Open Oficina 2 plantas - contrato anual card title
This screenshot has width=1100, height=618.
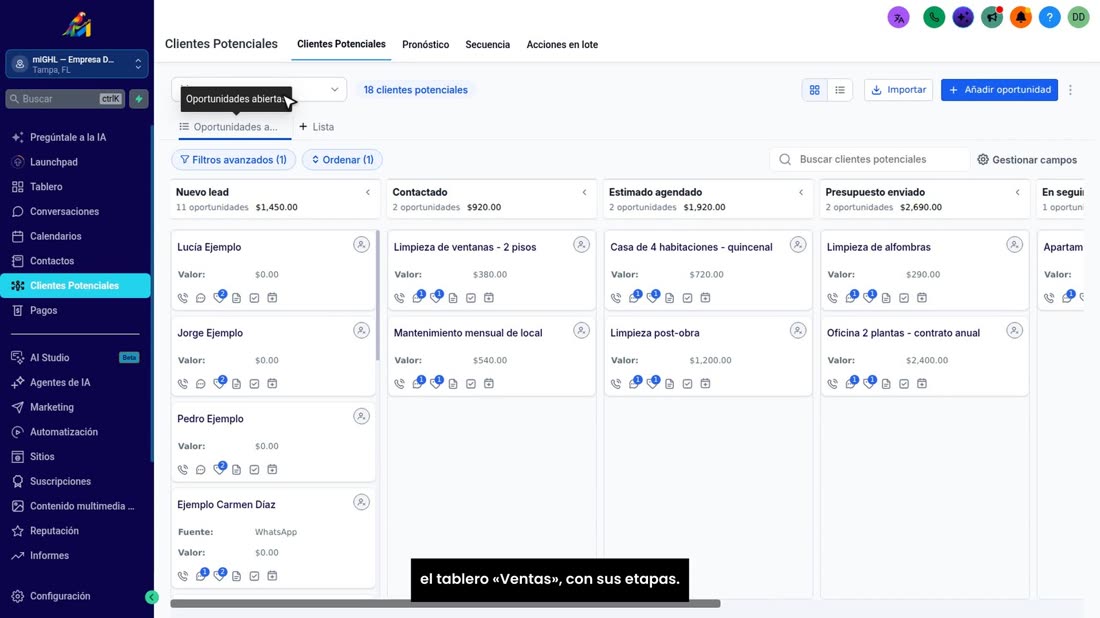click(903, 333)
